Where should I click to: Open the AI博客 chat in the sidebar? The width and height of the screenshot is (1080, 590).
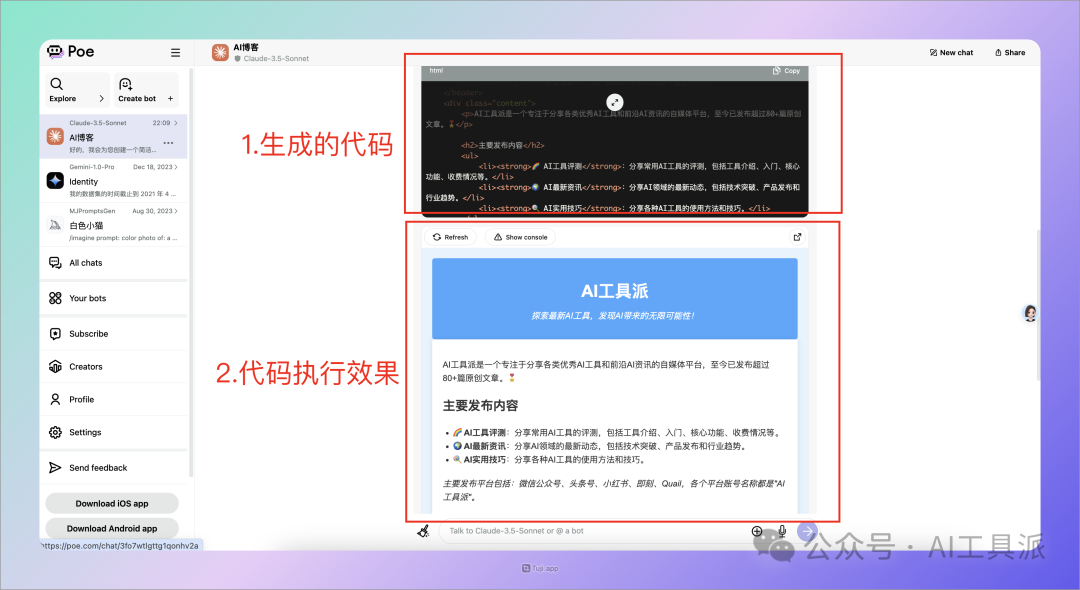point(114,136)
